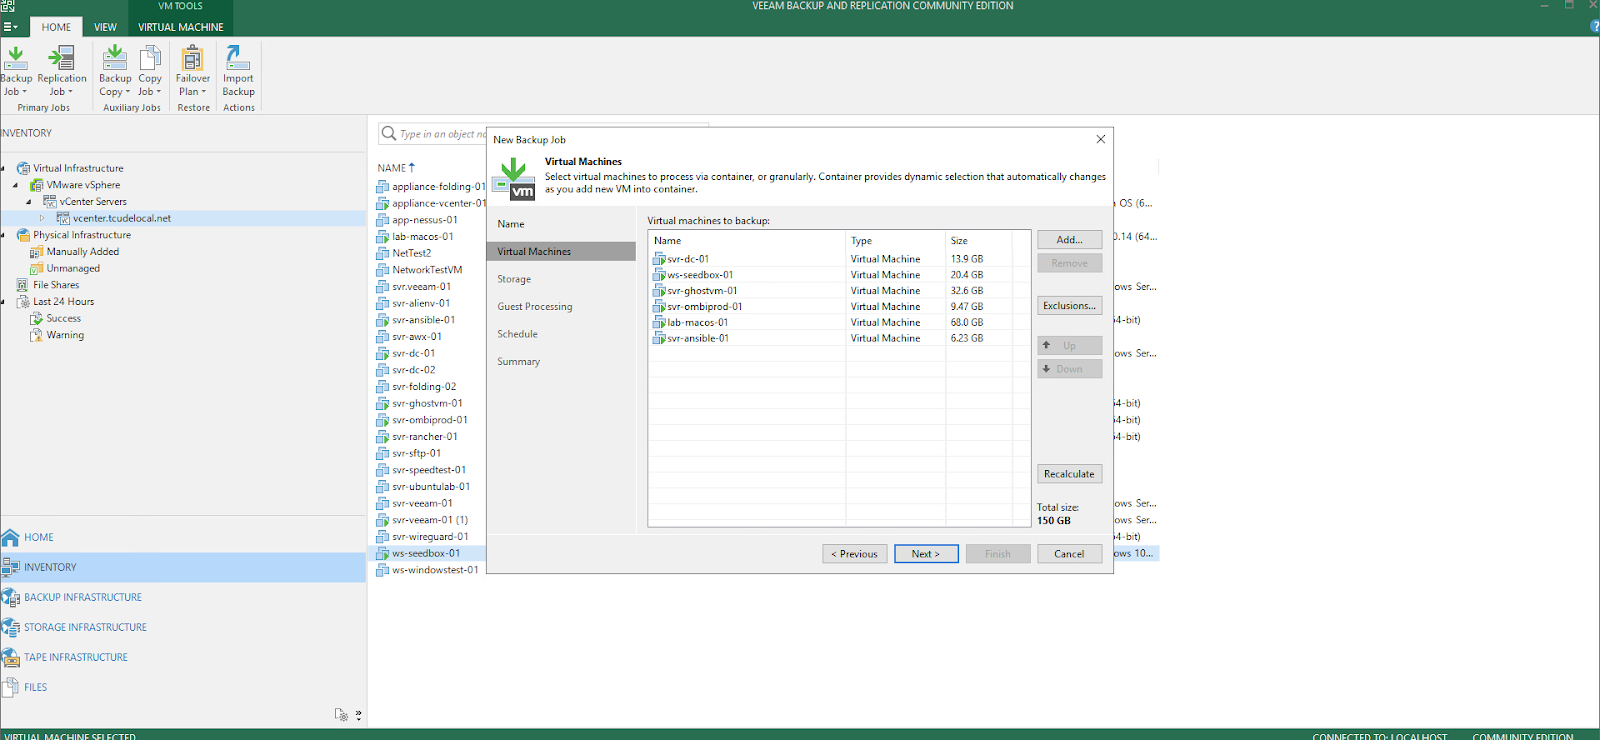
Task: Open the Backup Job ribbon icon
Action: tap(15, 71)
